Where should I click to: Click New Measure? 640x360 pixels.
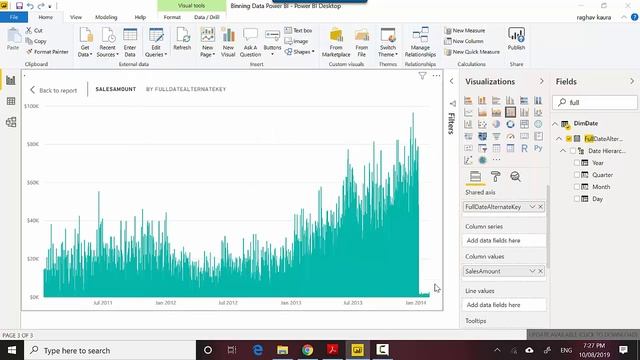(x=464, y=31)
